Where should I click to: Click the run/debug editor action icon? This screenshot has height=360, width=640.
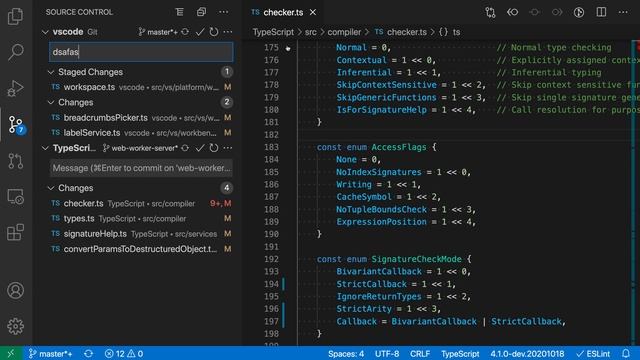579,12
